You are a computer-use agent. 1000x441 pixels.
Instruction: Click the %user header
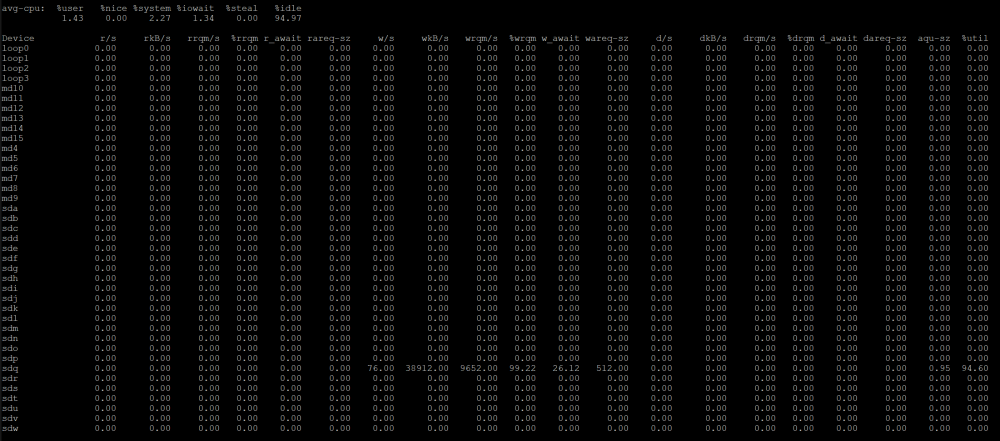(70, 8)
